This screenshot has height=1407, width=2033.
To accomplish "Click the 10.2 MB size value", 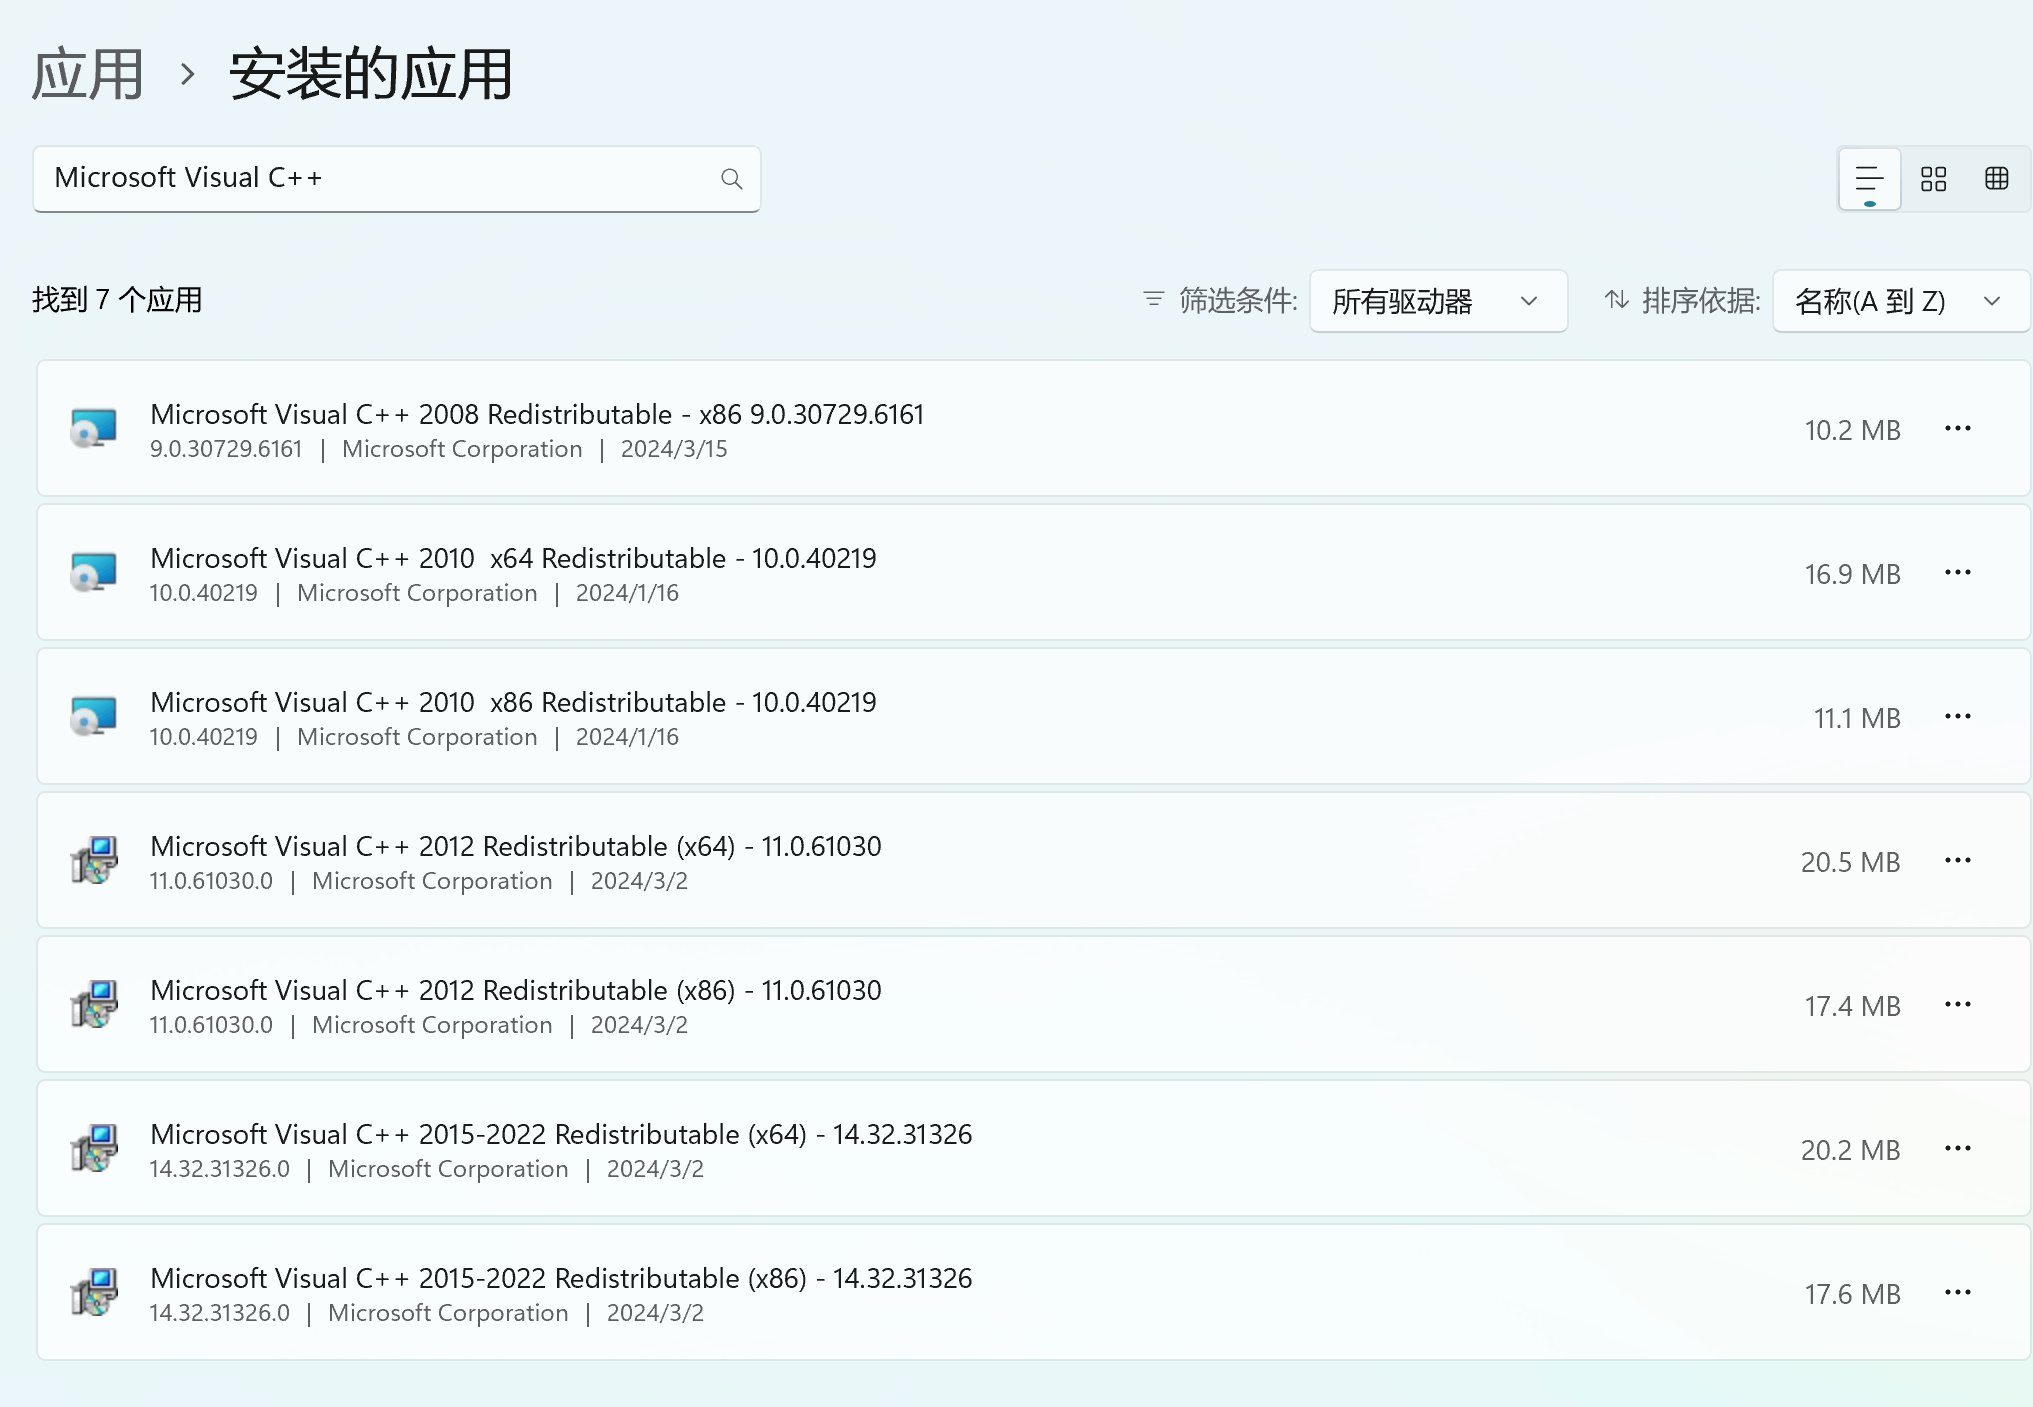I will (x=1852, y=430).
